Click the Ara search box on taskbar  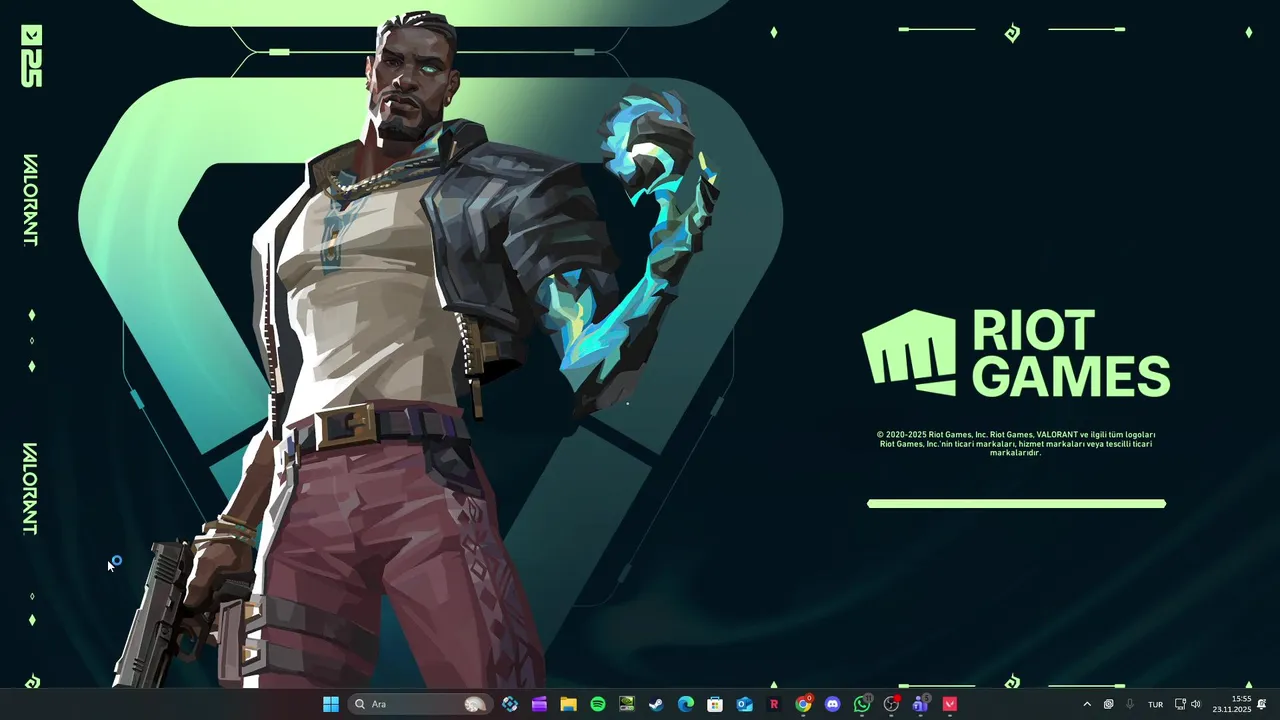(x=420, y=704)
